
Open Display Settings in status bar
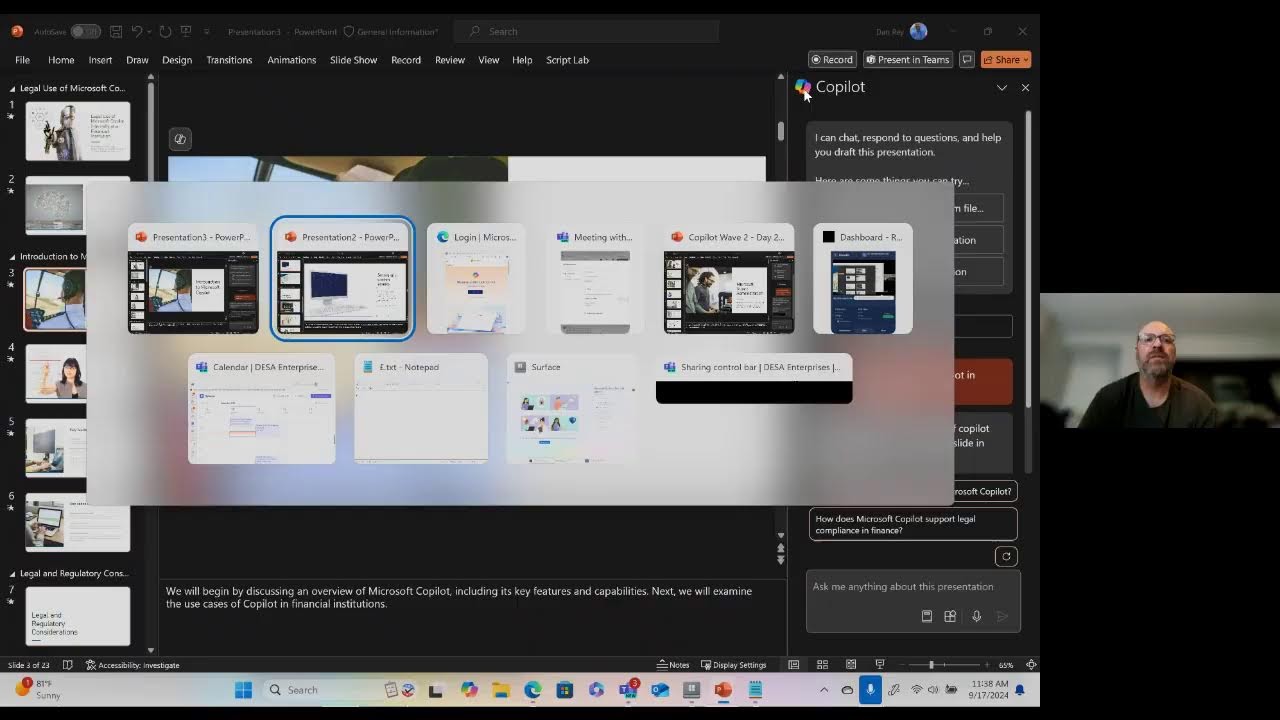733,665
